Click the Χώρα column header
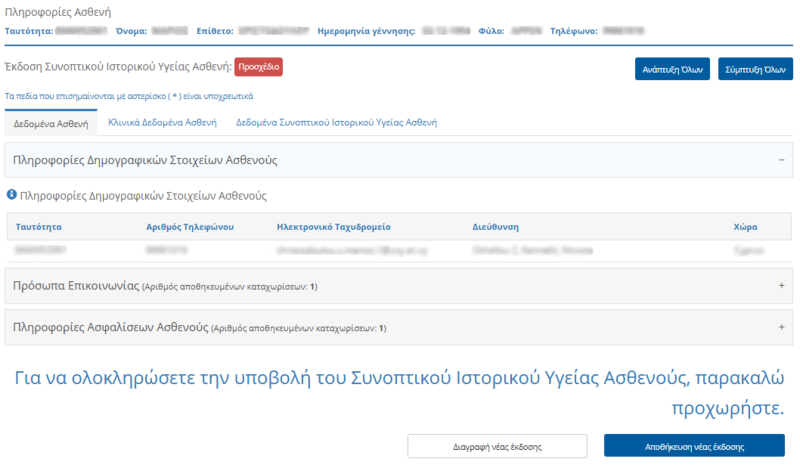This screenshot has width=800, height=468. pos(746,227)
